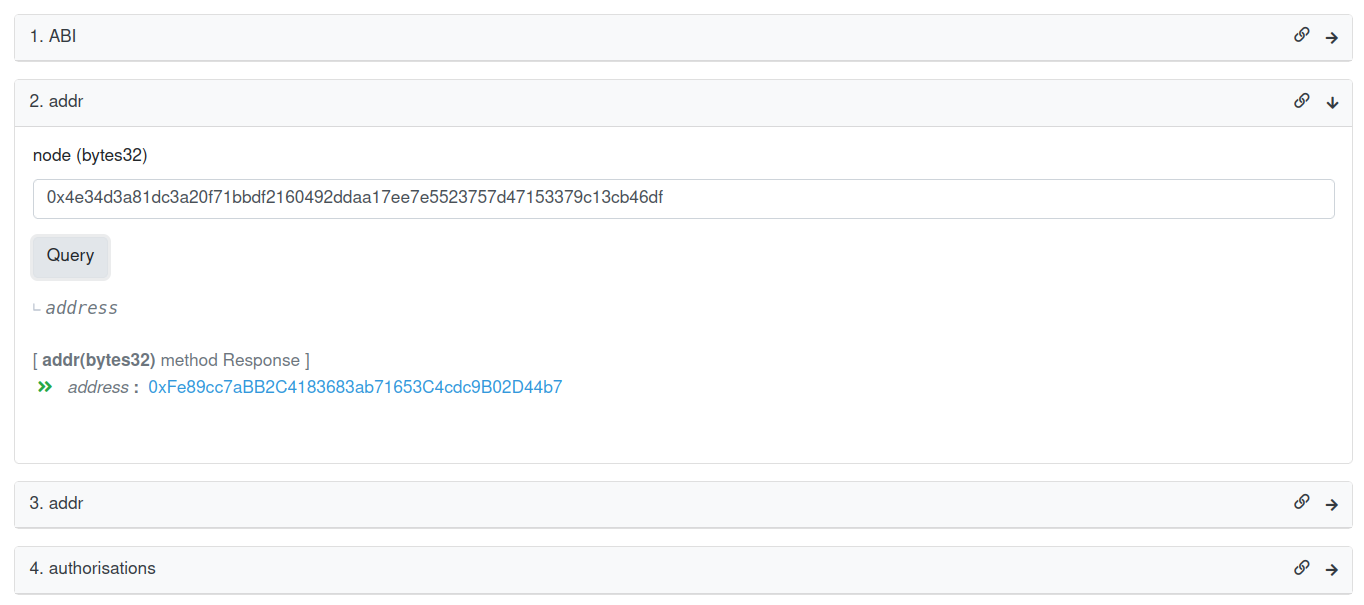Click link icon on expanded '2. addr' row
The width and height of the screenshot is (1364, 605).
[1301, 100]
